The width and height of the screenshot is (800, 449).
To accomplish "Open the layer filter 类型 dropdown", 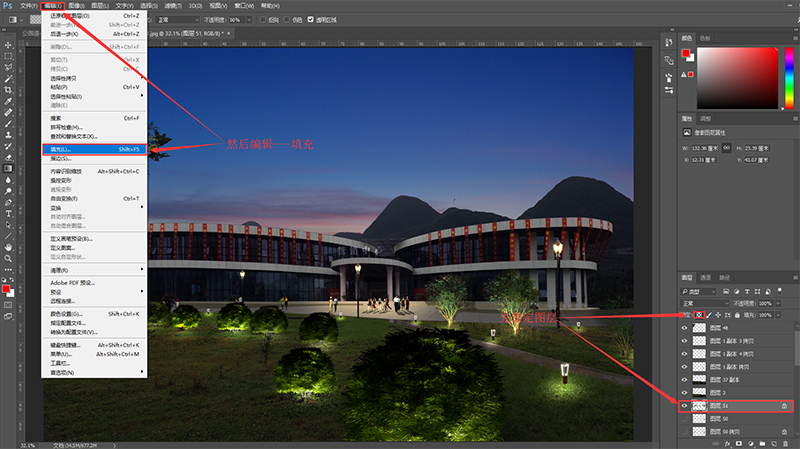I will tap(696, 290).
